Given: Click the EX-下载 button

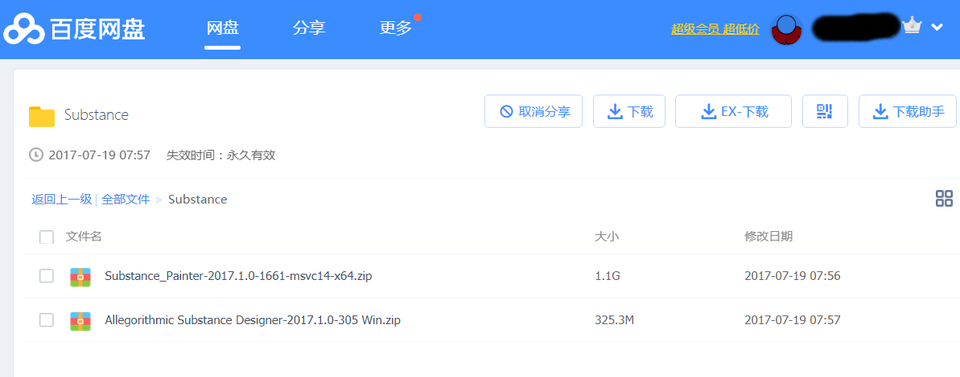Looking at the screenshot, I should 733,111.
